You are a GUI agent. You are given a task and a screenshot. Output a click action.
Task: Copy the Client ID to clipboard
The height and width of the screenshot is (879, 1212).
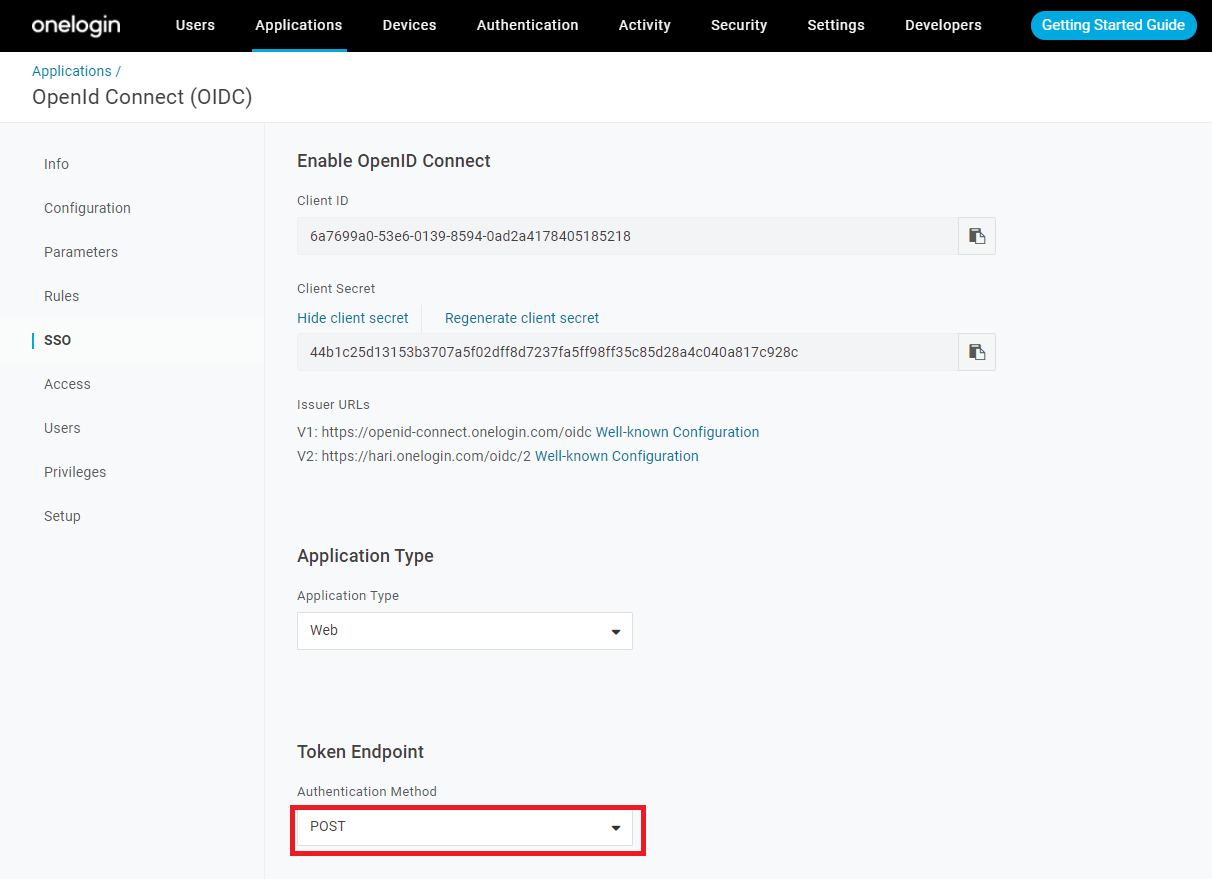coord(977,236)
